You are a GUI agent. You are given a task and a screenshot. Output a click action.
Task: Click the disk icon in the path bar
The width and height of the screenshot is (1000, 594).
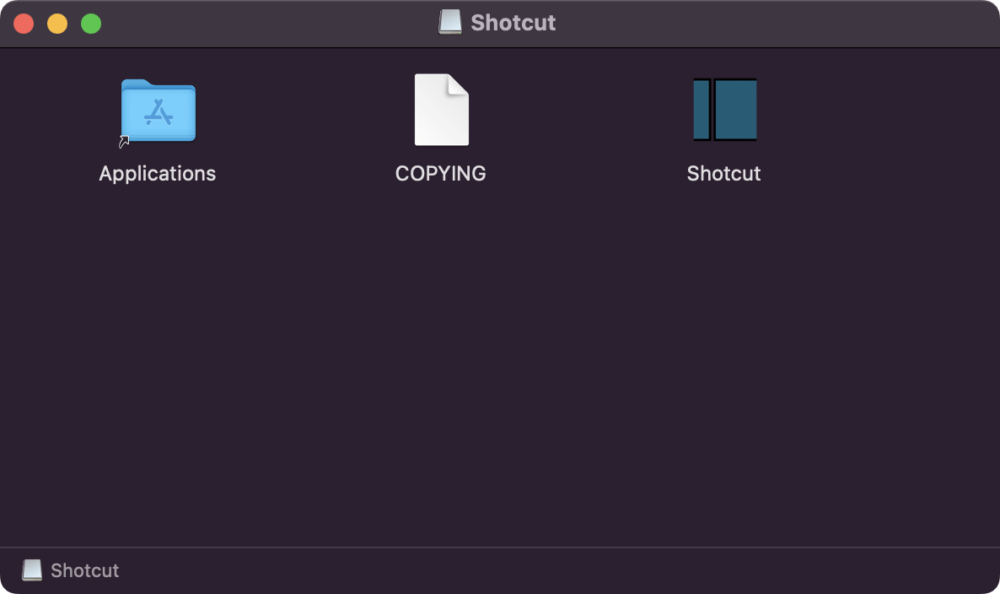32,570
